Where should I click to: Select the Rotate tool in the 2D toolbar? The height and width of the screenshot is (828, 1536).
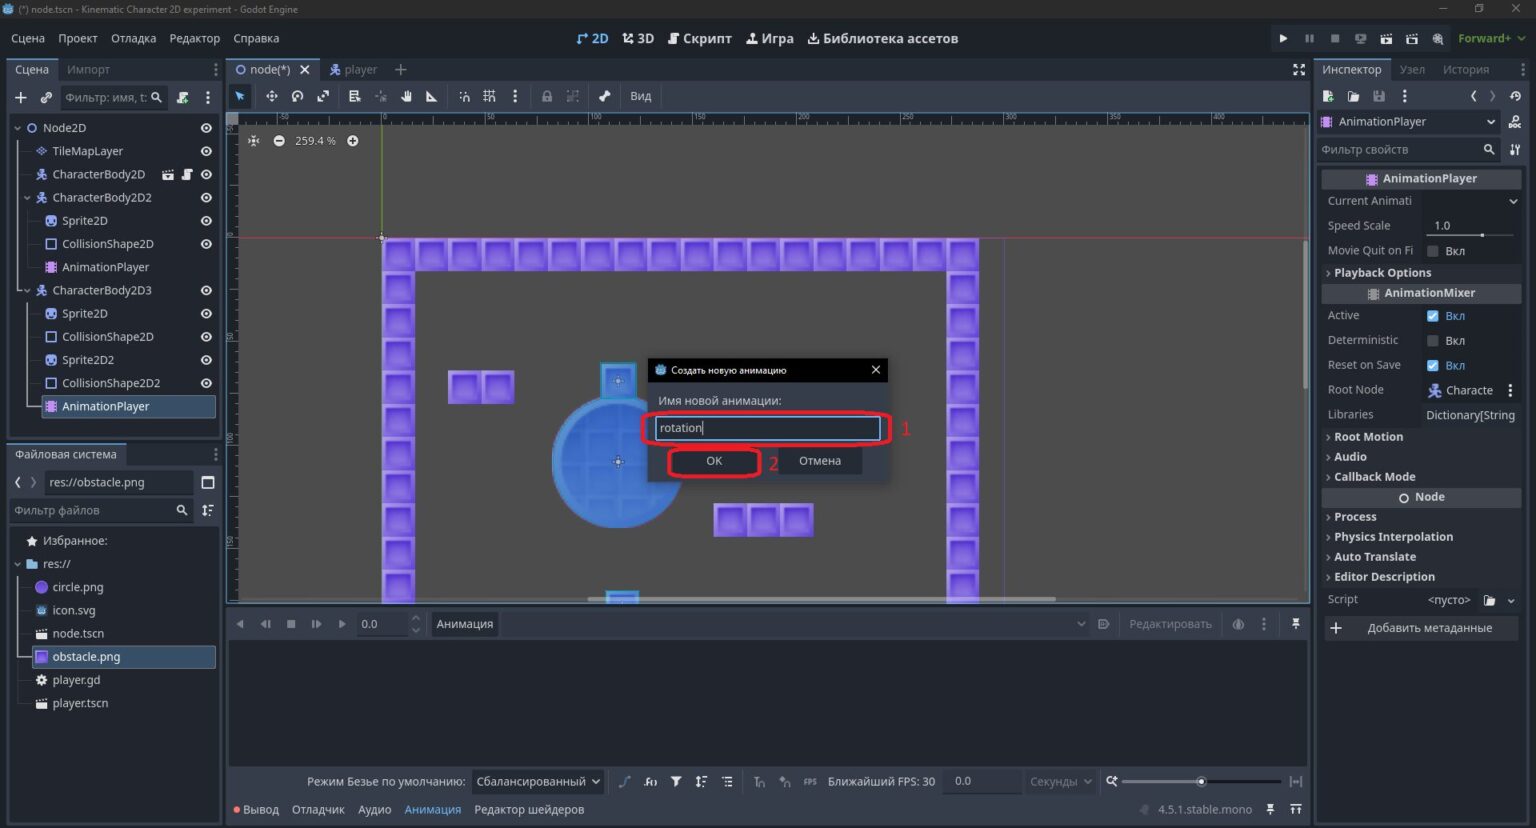pyautogui.click(x=297, y=96)
